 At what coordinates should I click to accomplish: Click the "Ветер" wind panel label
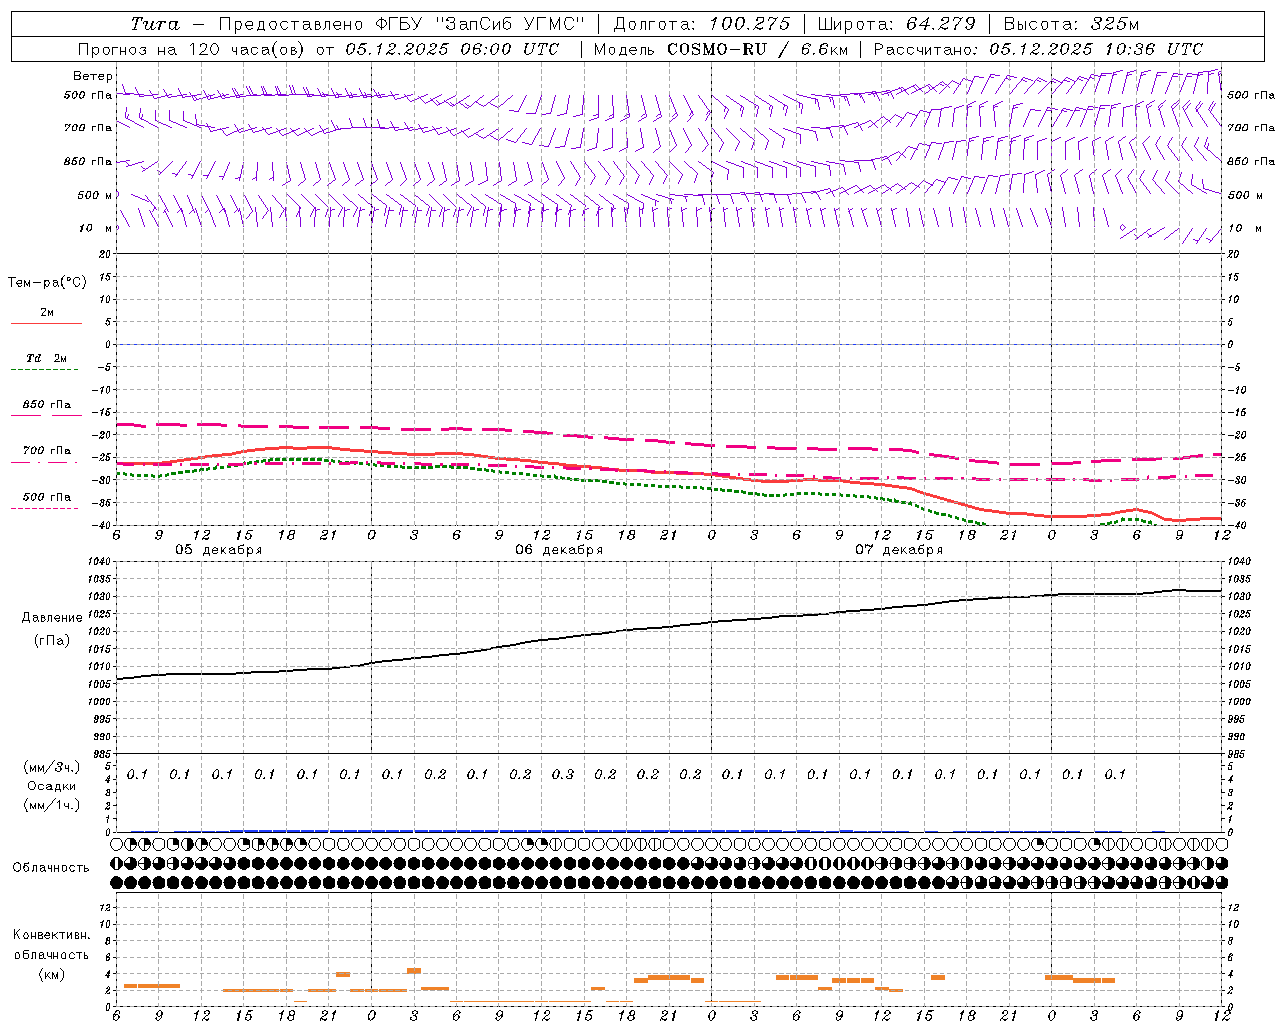pyautogui.click(x=92, y=76)
